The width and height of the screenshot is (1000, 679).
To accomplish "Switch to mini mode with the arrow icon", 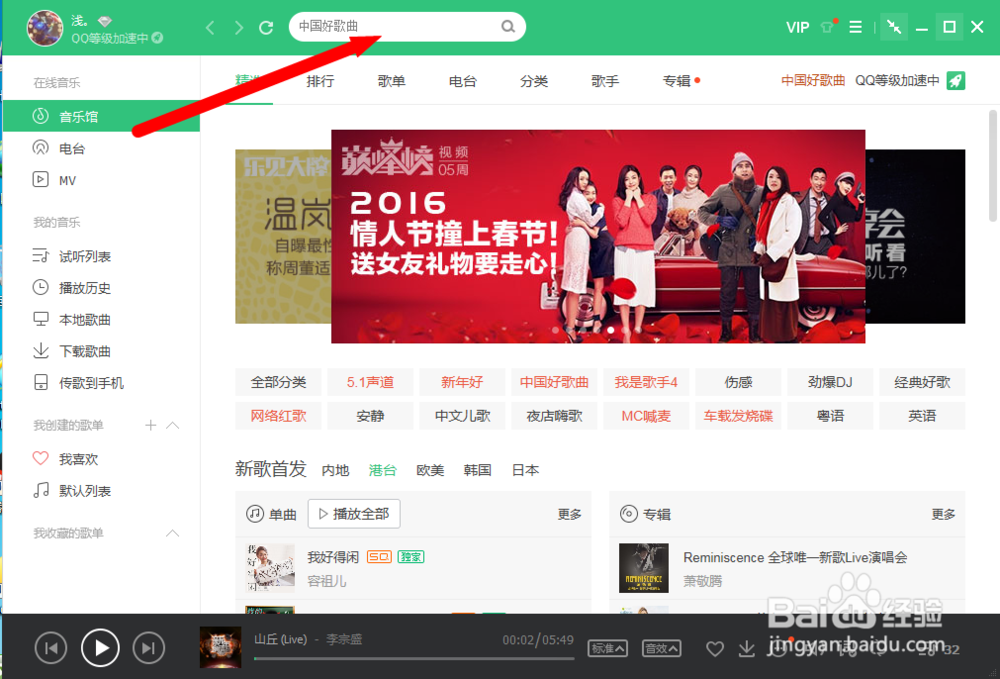I will [x=893, y=27].
